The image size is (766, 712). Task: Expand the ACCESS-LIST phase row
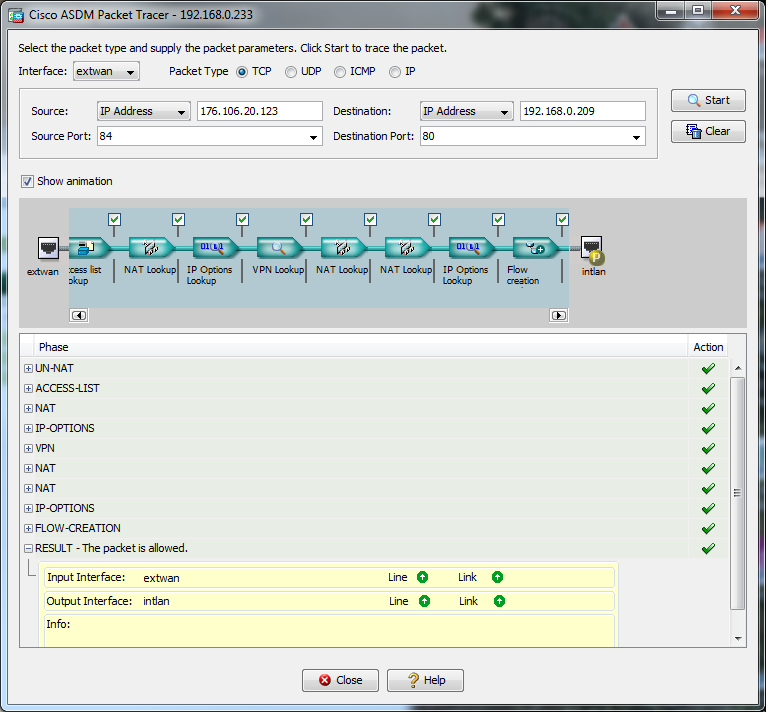tap(28, 388)
